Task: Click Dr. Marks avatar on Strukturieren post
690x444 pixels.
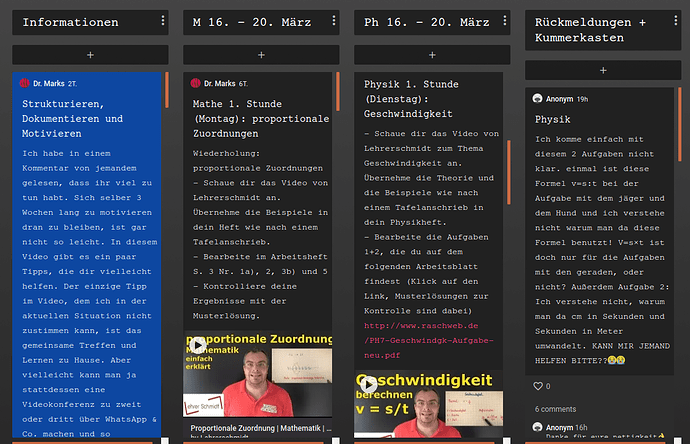Action: point(25,83)
